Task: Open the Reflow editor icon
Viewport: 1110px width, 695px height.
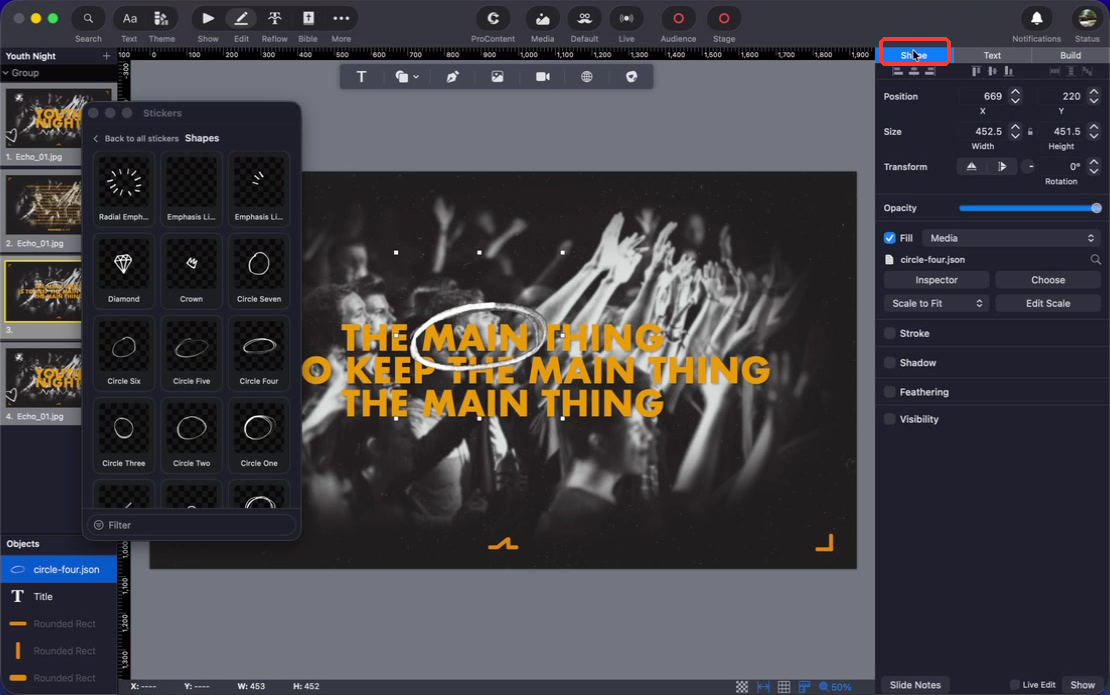Action: (x=275, y=18)
